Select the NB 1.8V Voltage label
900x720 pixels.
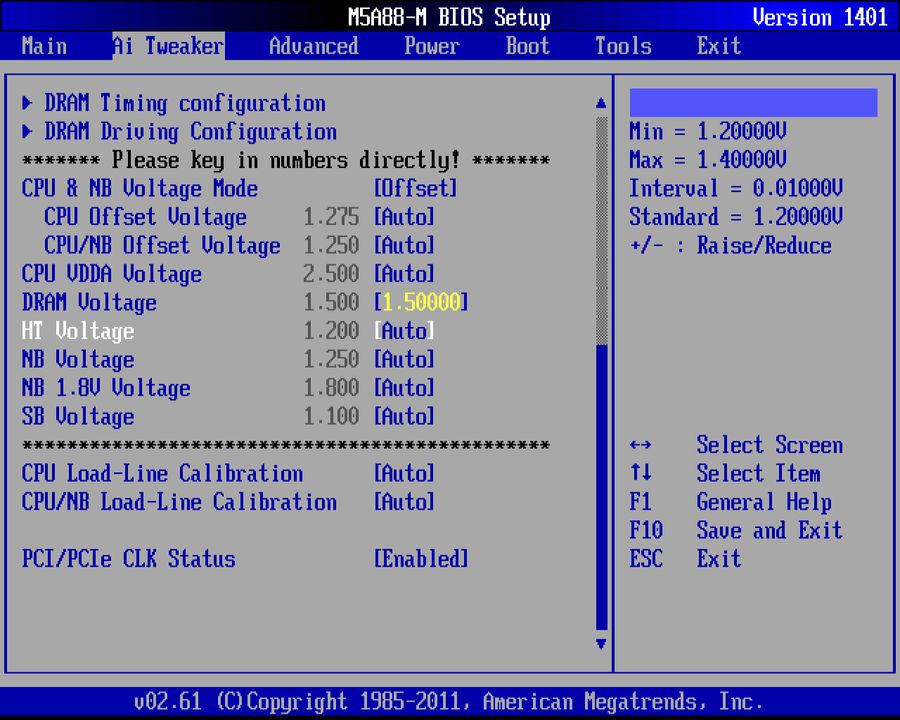[x=106, y=388]
